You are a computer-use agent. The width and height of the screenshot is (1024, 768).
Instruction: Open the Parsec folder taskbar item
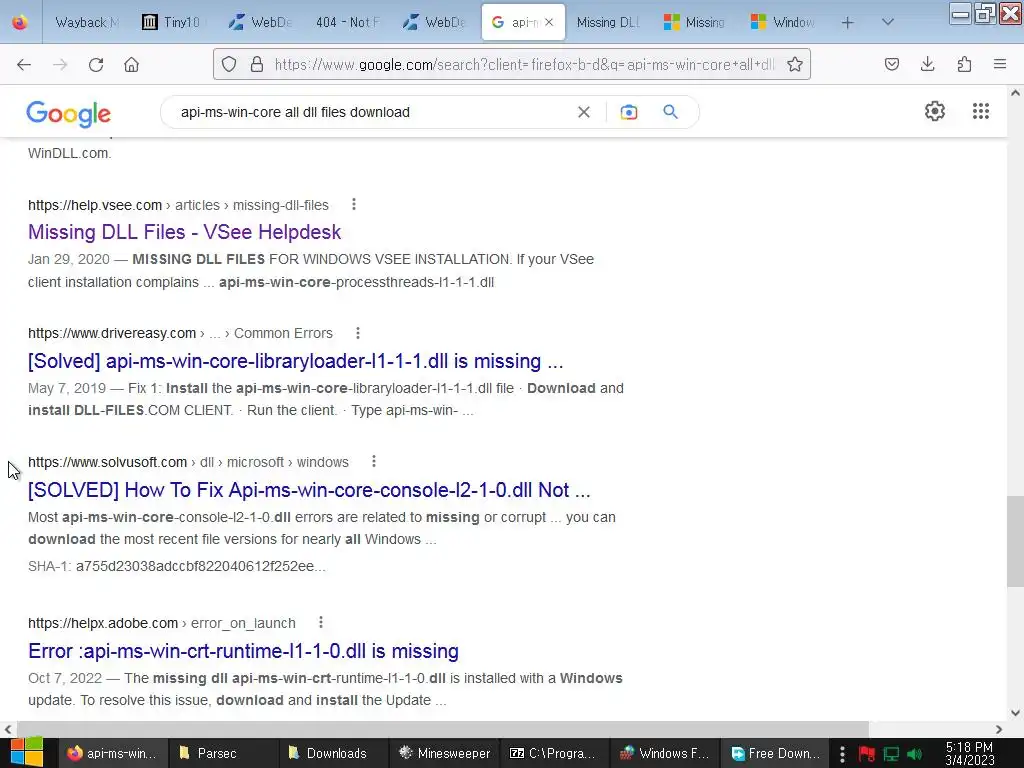click(x=223, y=753)
